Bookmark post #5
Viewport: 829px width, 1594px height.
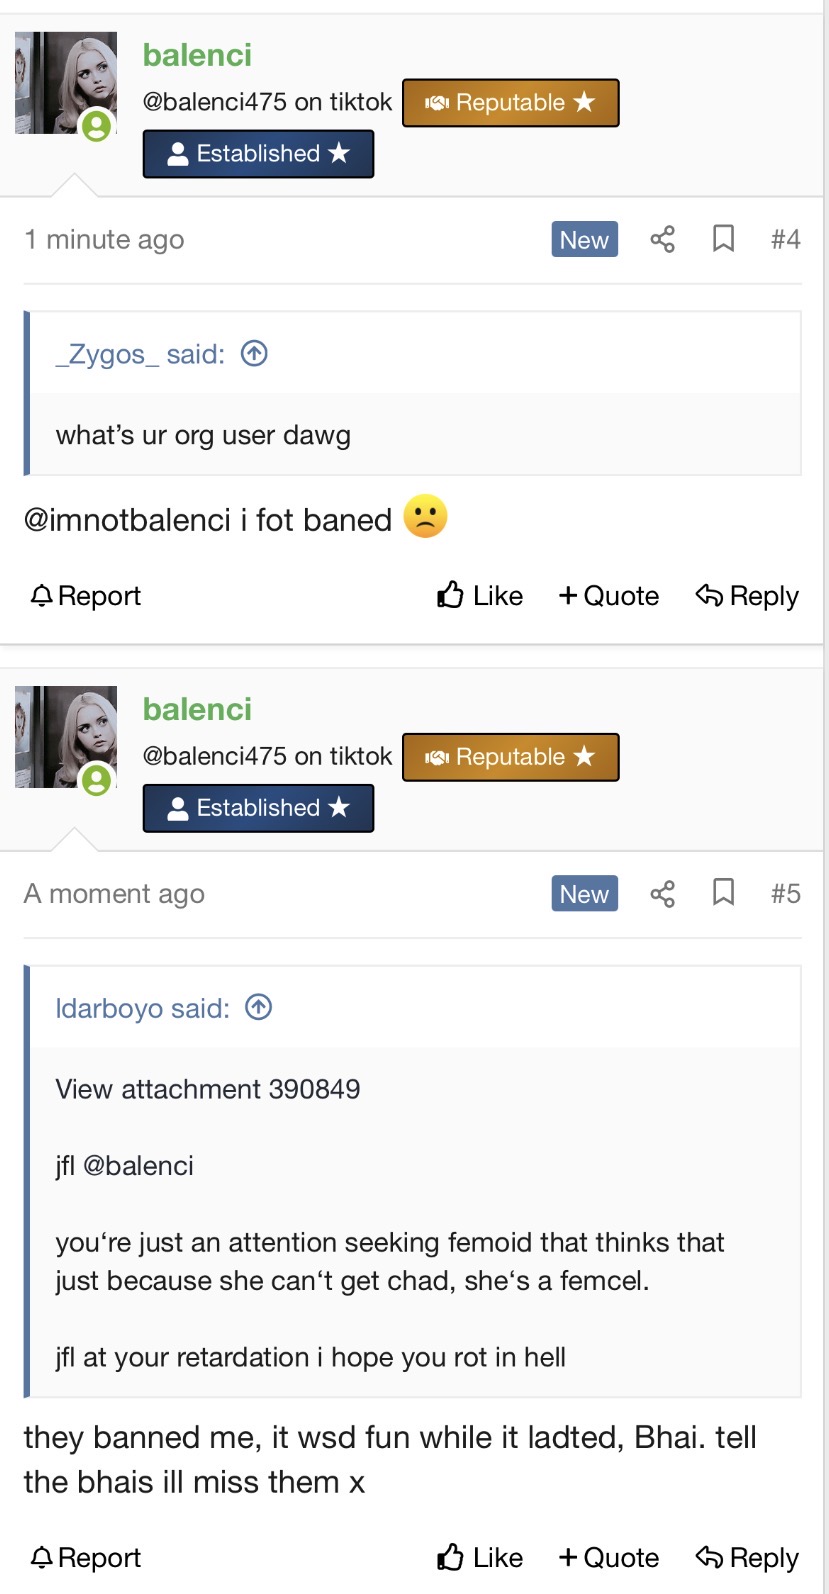coord(723,893)
